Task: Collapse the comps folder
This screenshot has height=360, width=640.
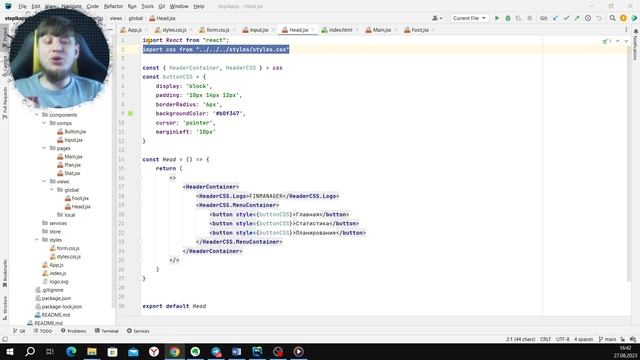Action: 44,123
